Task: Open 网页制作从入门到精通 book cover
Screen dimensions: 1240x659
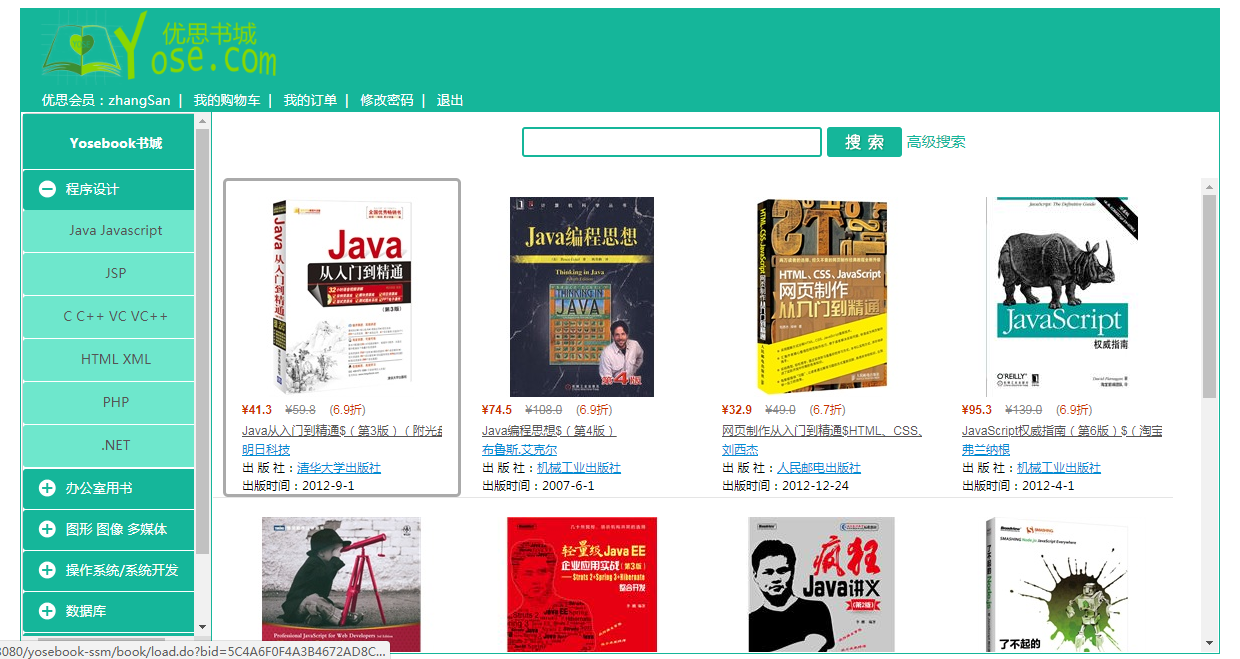Action: (x=822, y=297)
